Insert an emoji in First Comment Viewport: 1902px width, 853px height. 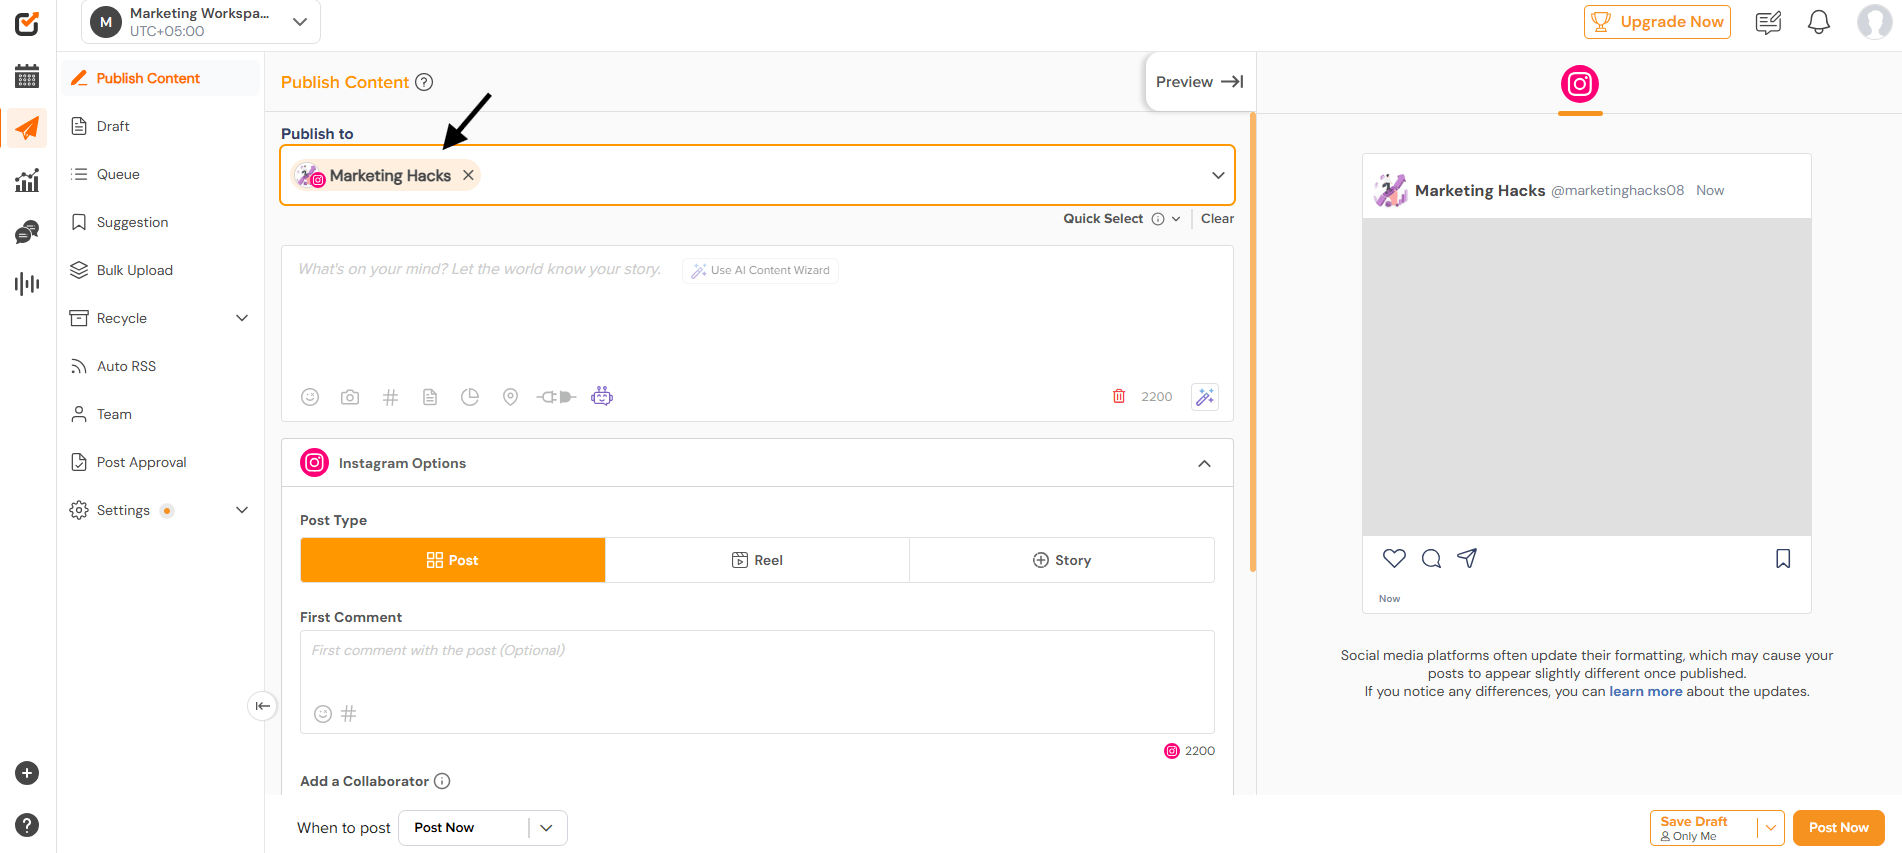coord(323,714)
